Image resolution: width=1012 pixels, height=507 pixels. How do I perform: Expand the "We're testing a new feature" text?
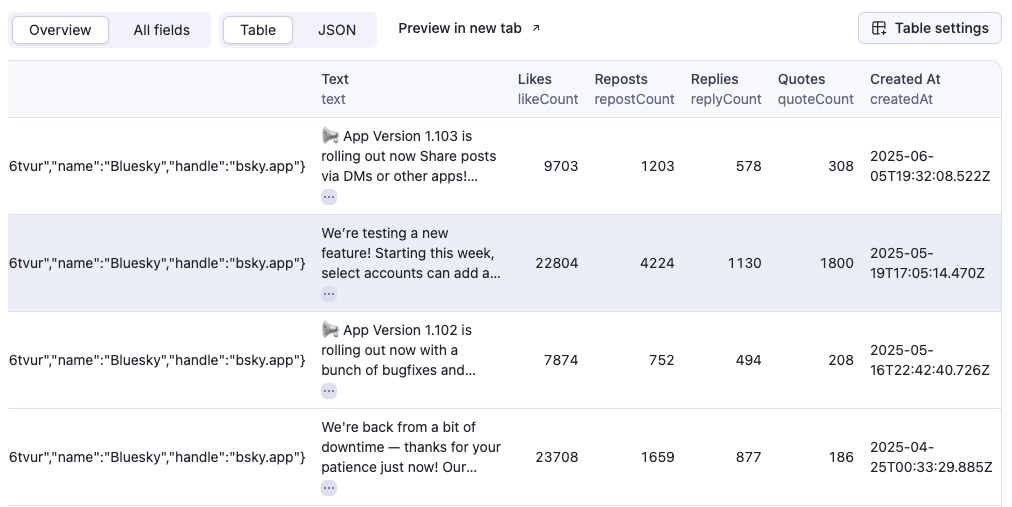[329, 294]
